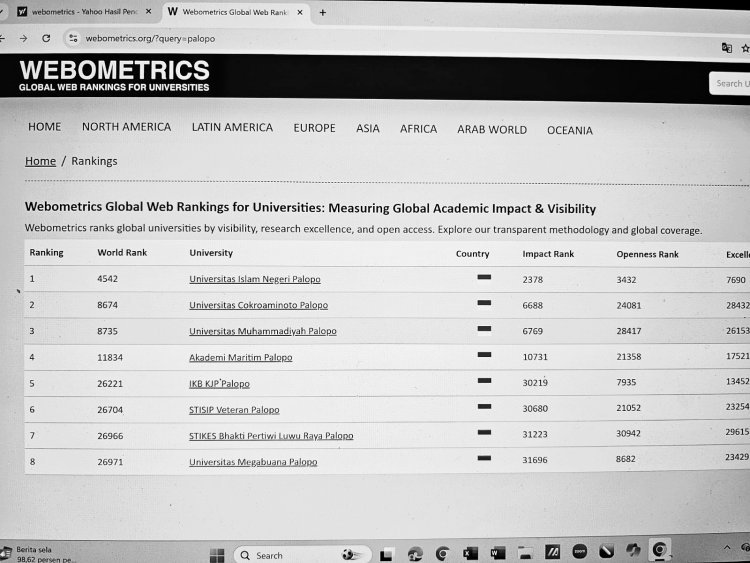750x563 pixels.
Task: Switch to webometrics Yahoo search tab
Action: click(x=84, y=11)
